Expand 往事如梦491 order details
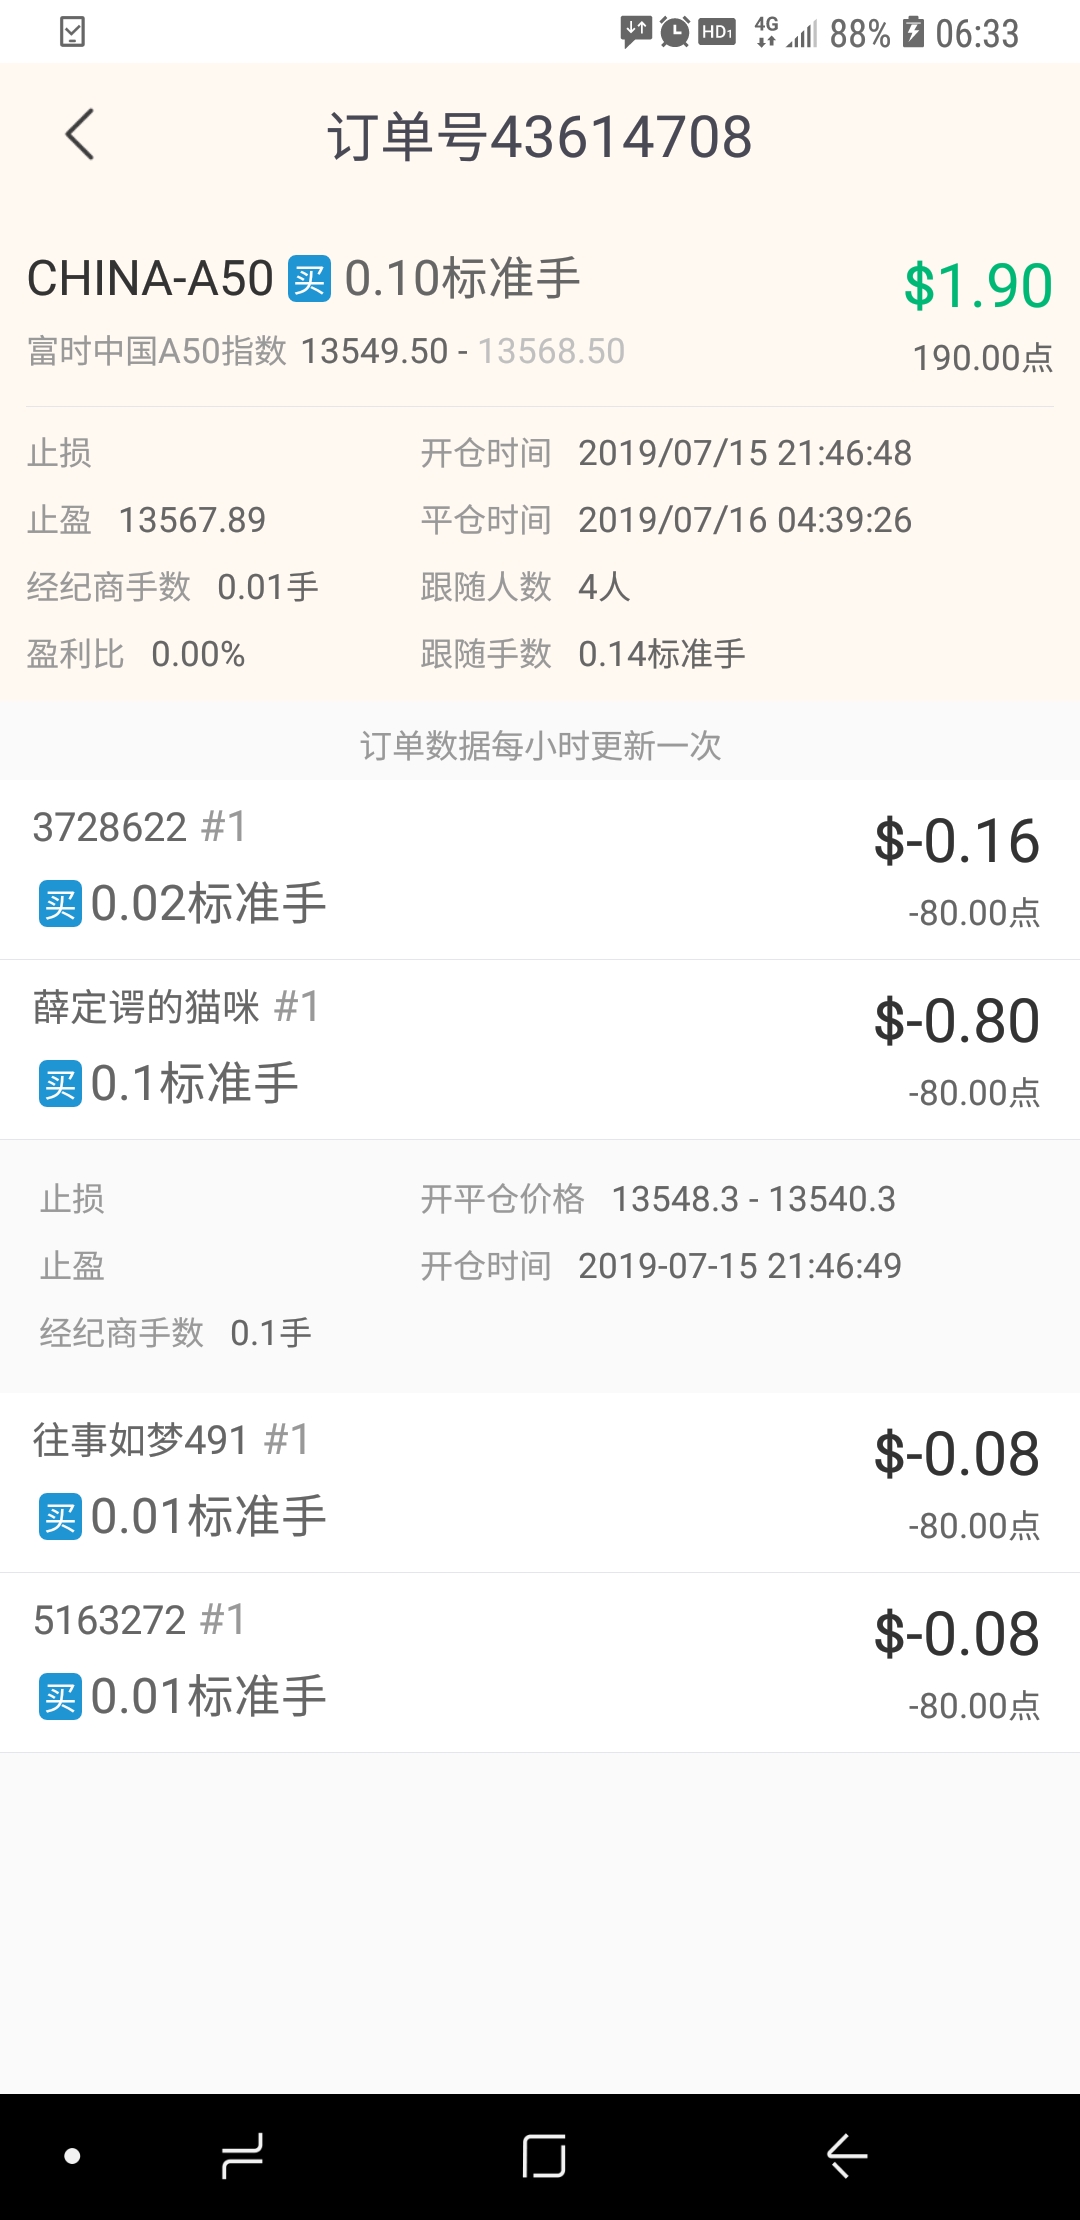Screen dimensions: 1080x2220 [x=540, y=1481]
